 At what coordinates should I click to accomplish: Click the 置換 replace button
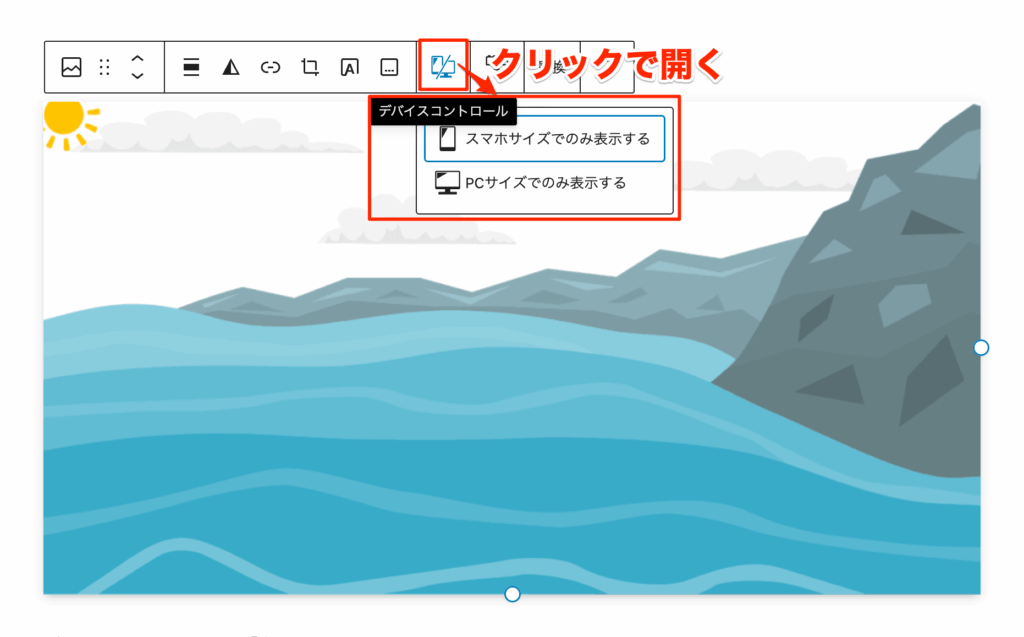[553, 67]
